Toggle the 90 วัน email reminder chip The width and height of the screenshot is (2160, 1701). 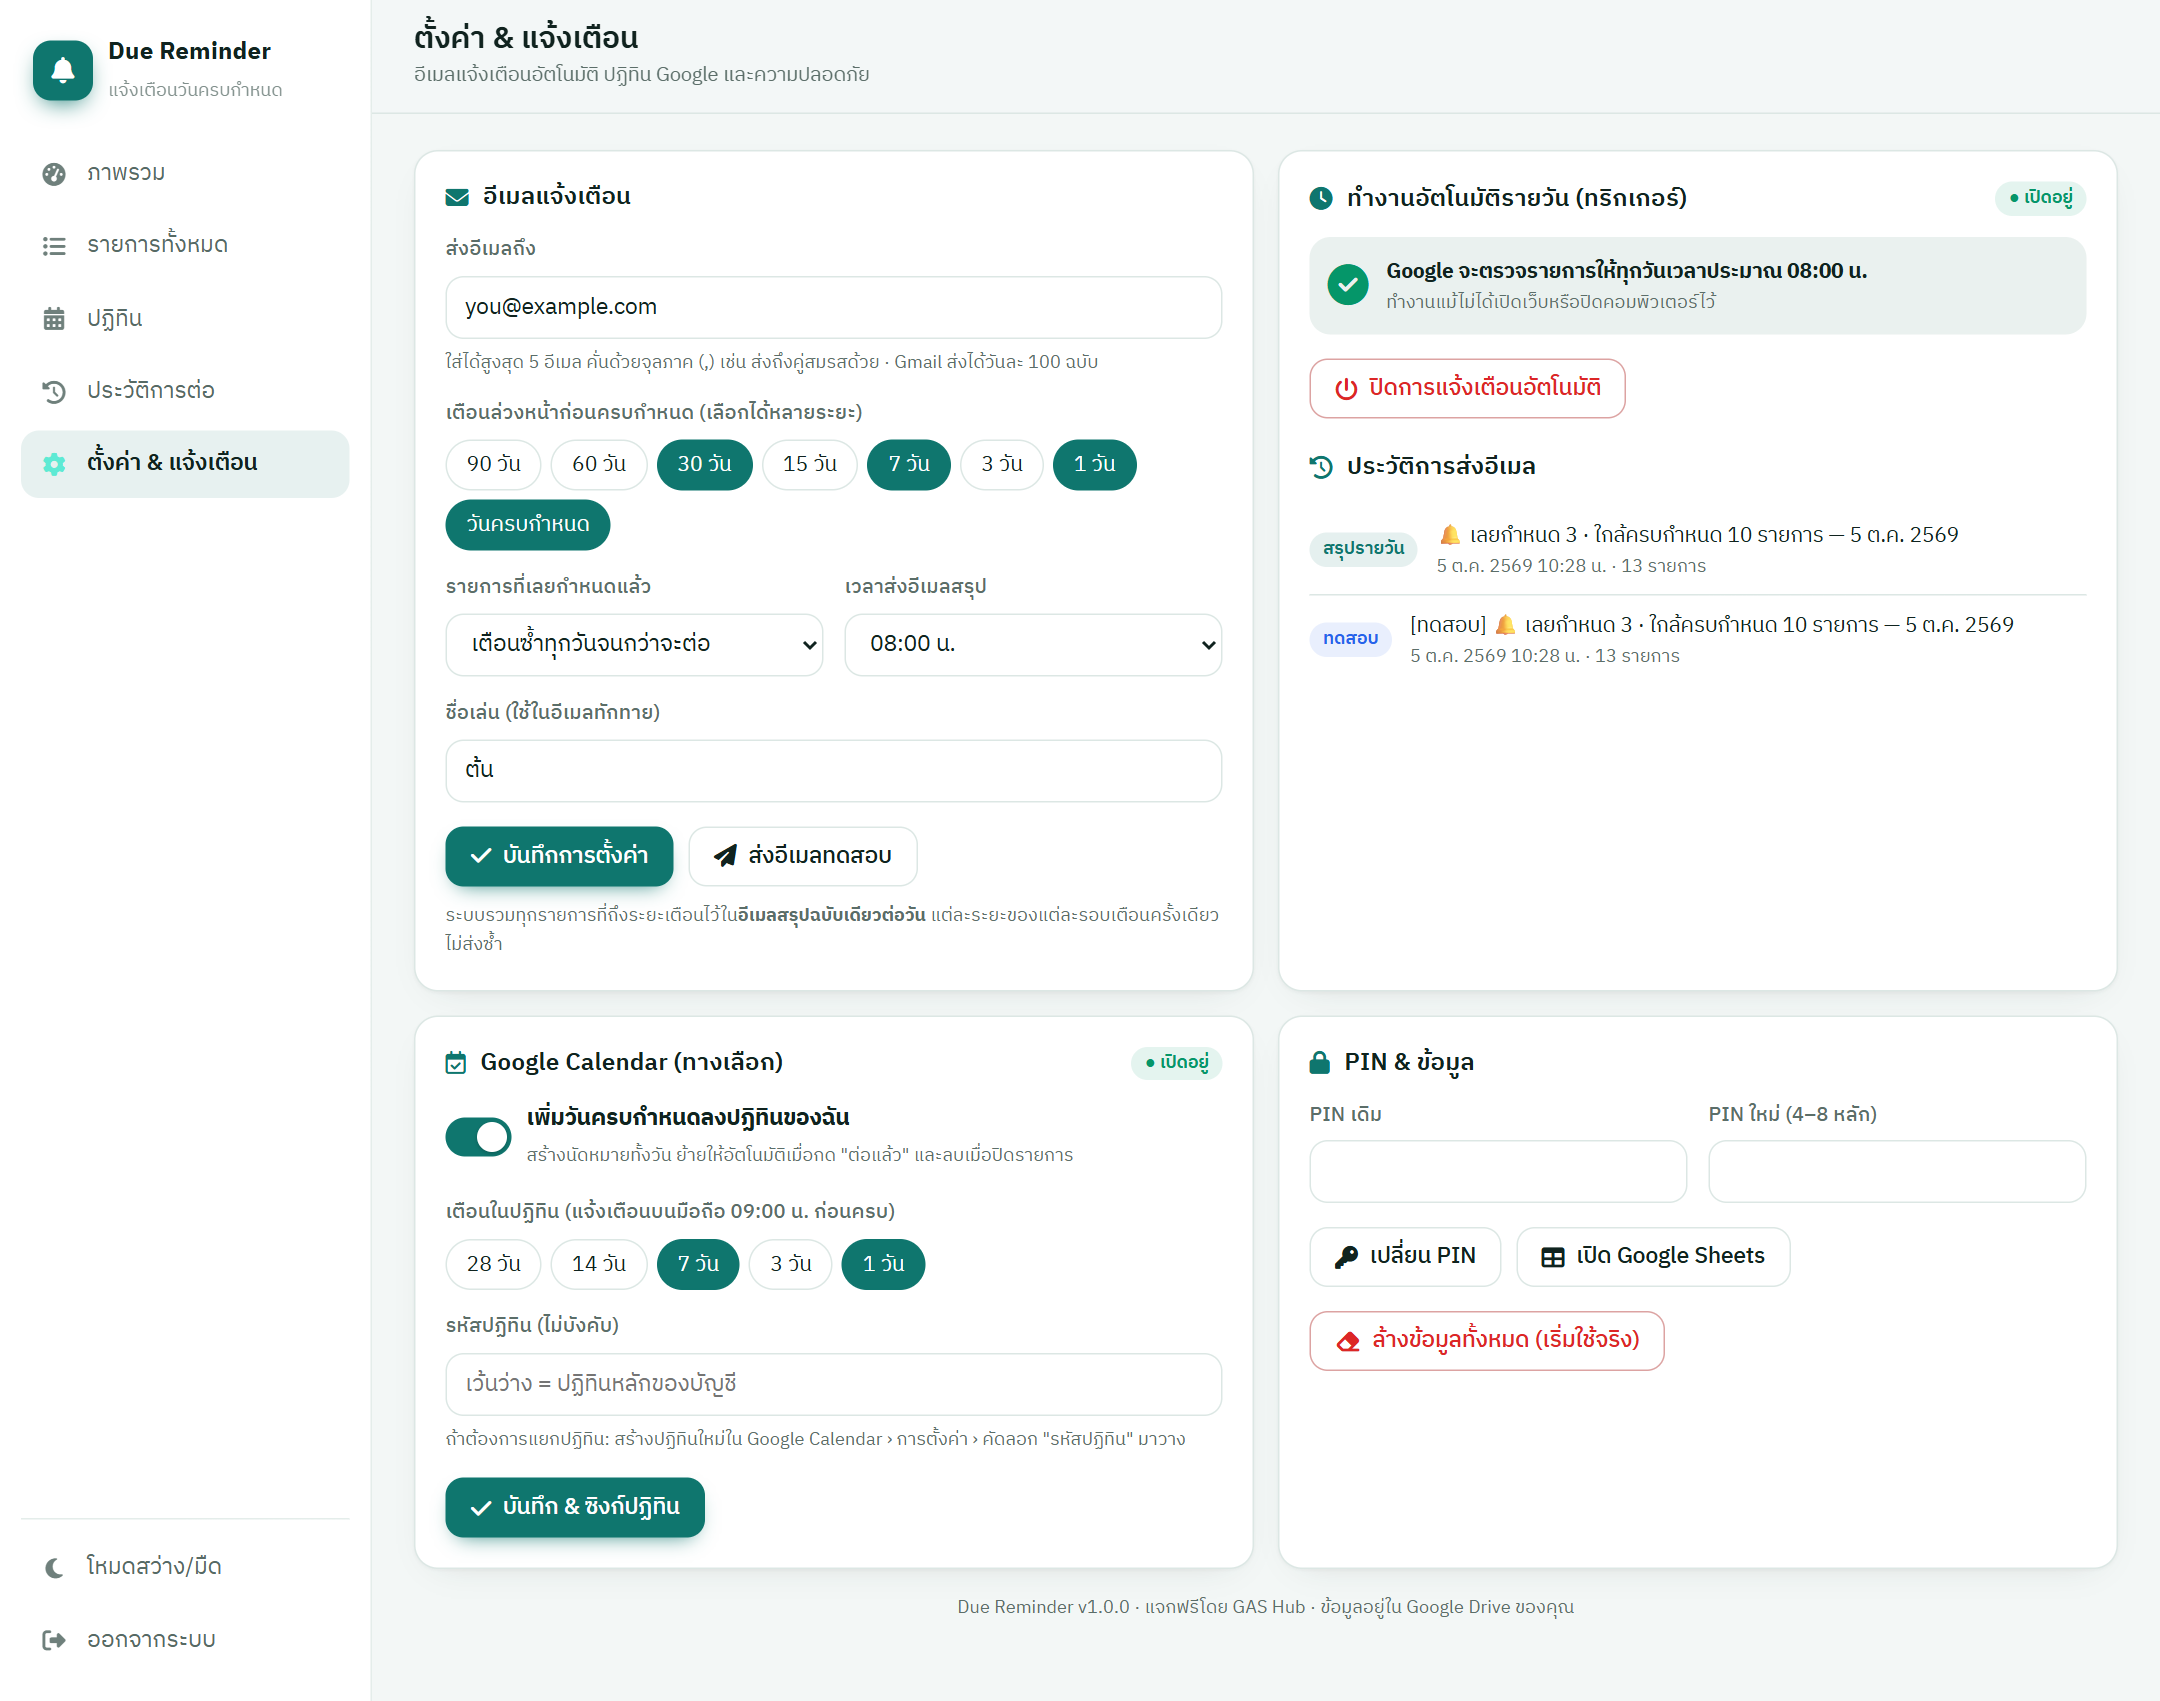[x=494, y=465]
